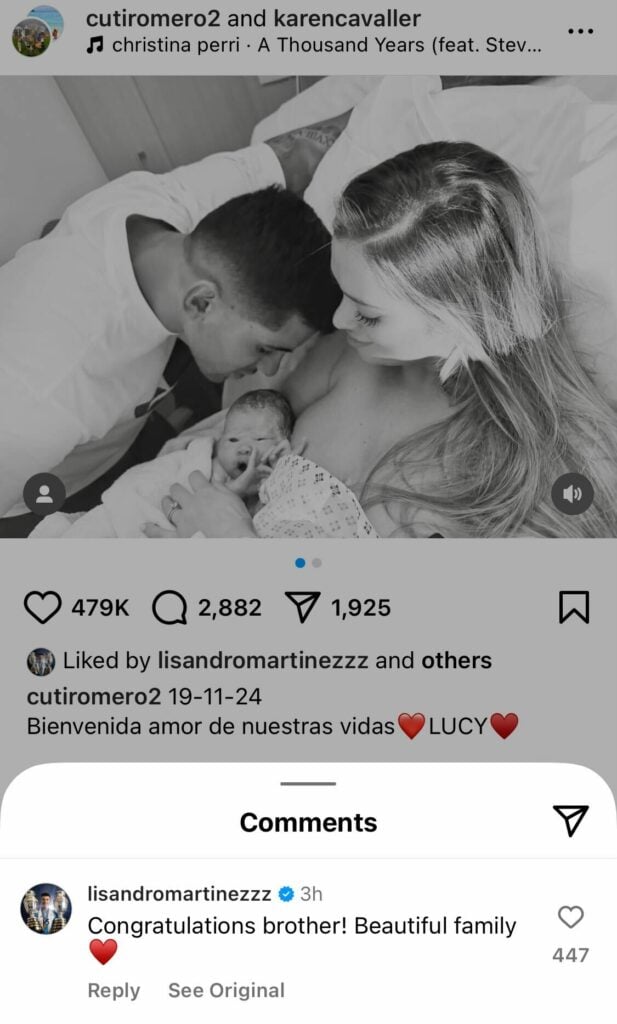Viewport: 617px width, 1024px height.
Task: View others who liked the post
Action: click(456, 660)
